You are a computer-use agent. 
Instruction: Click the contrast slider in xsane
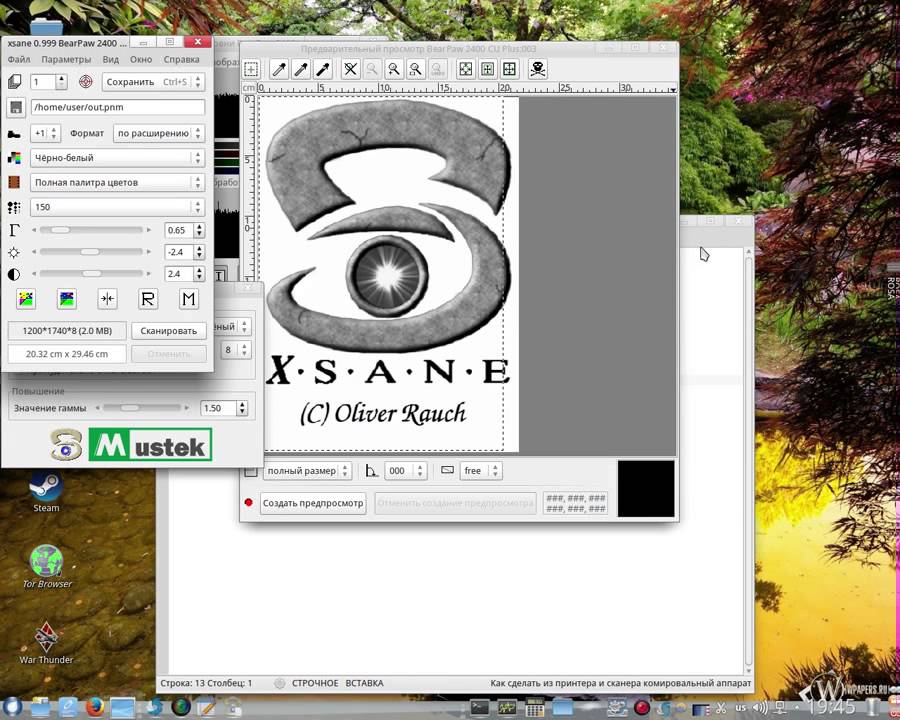point(91,274)
